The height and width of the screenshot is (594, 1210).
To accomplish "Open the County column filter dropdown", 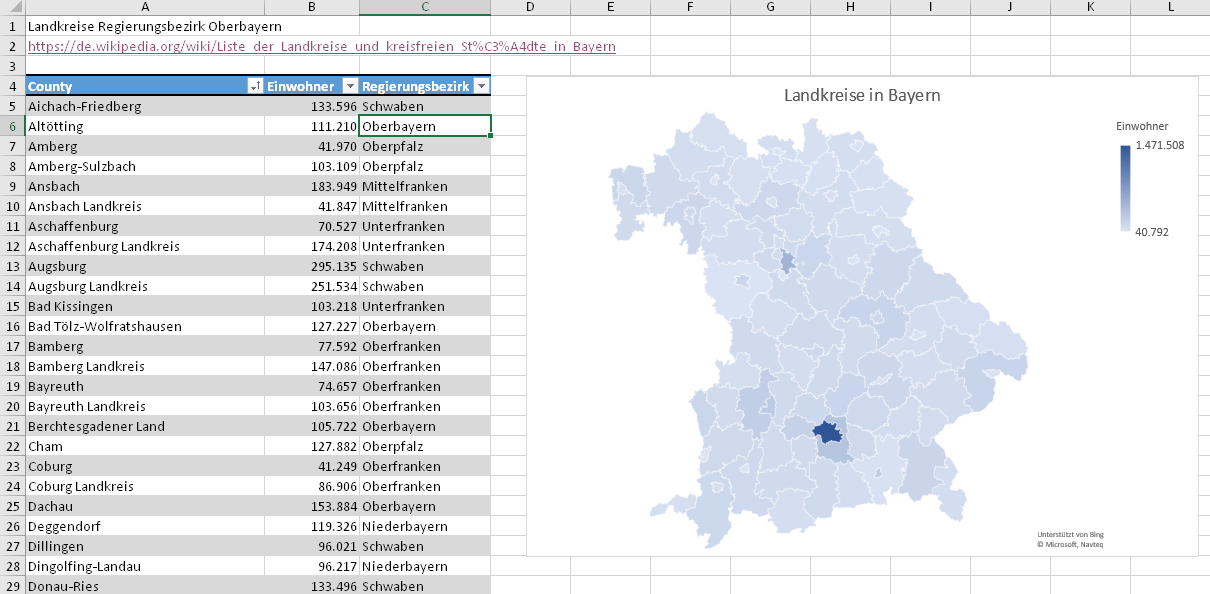I will 255,87.
